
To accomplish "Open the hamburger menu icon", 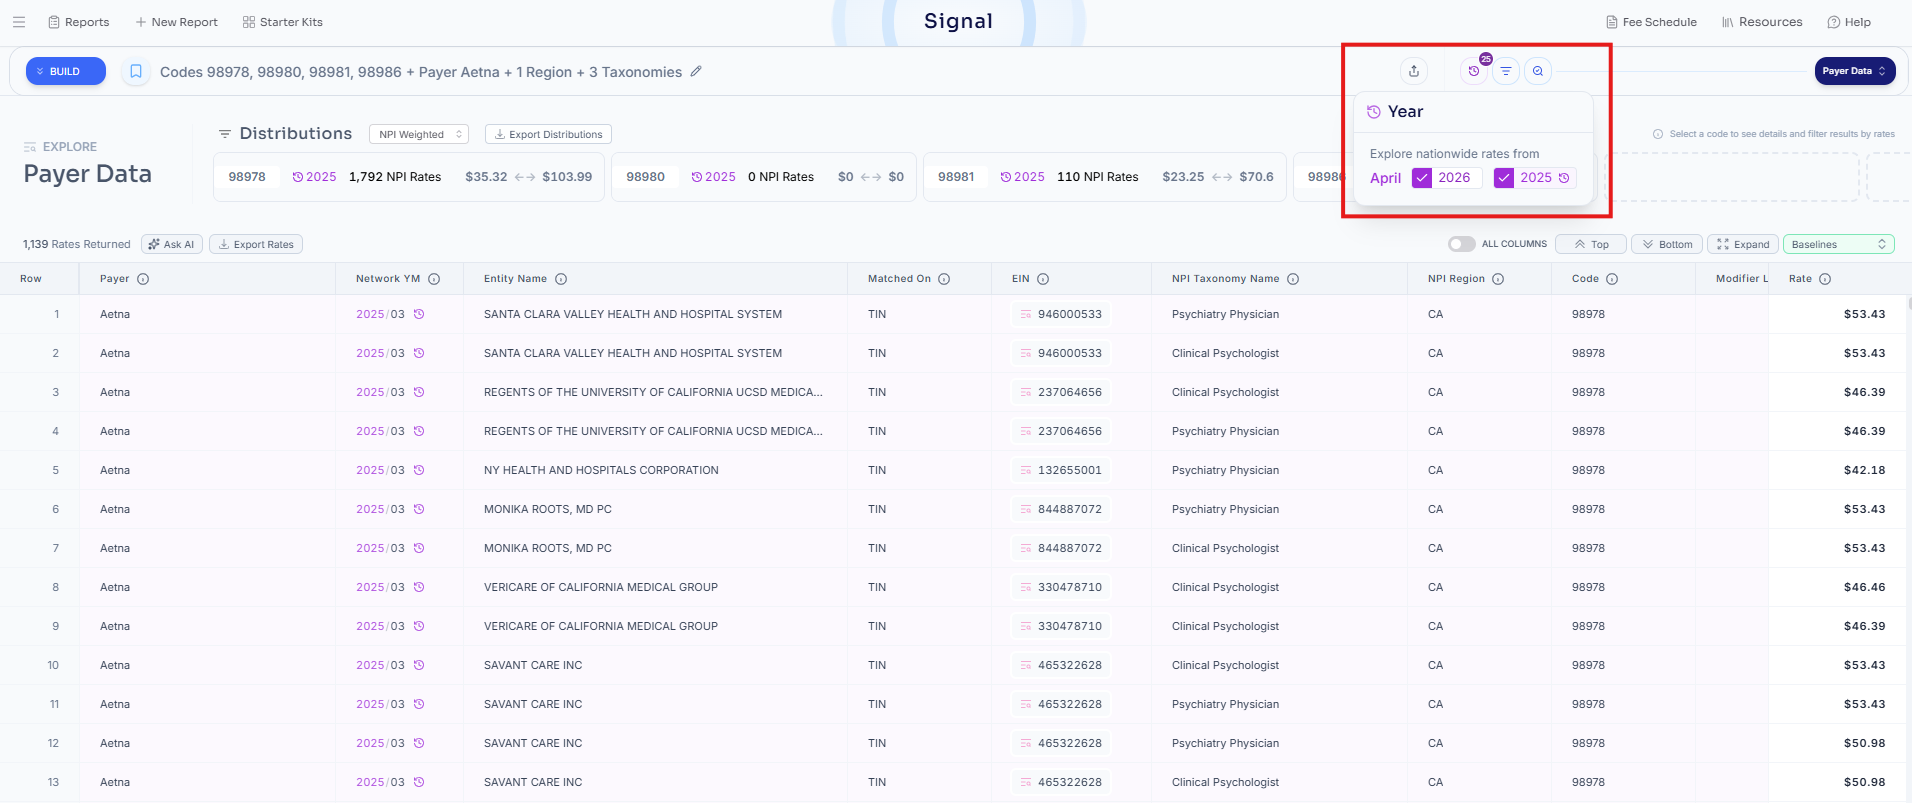I will click(x=19, y=22).
